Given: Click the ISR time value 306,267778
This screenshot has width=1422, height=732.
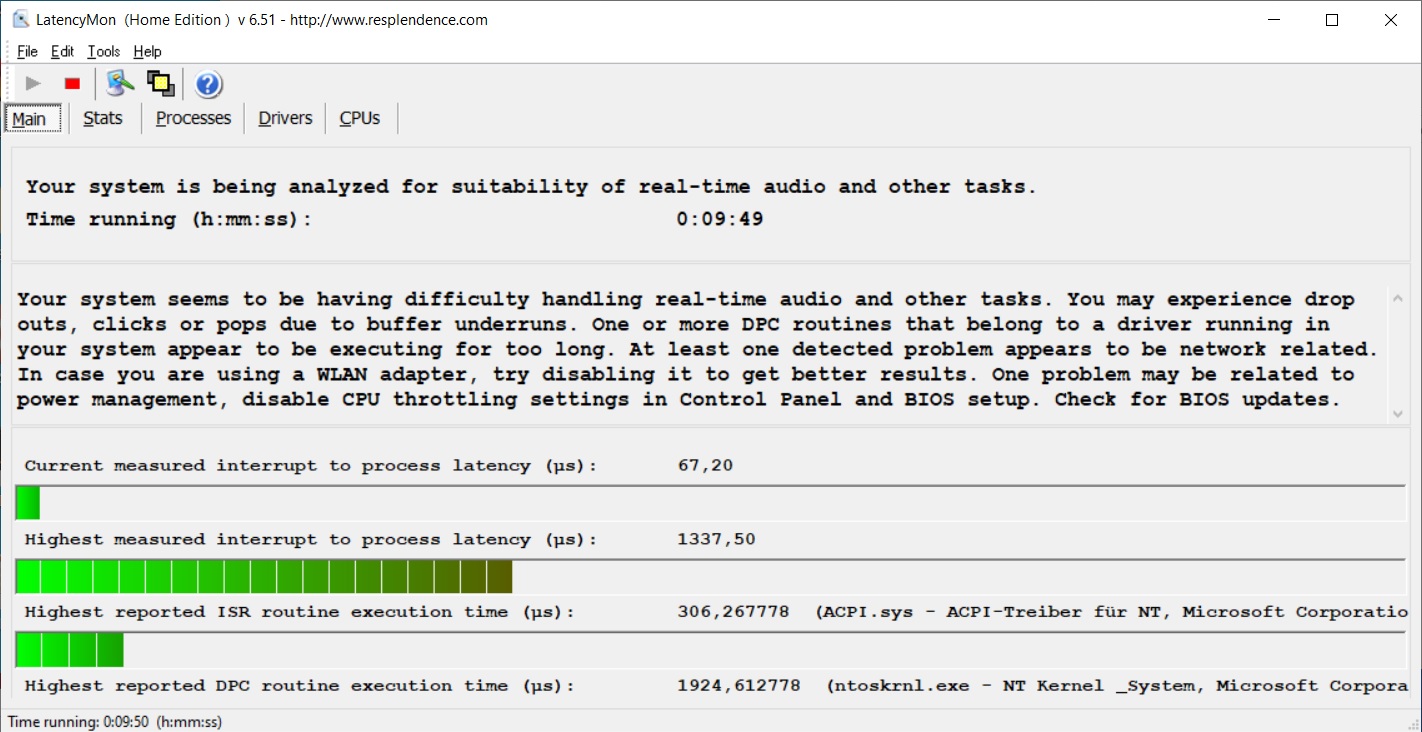Looking at the screenshot, I should coord(733,612).
